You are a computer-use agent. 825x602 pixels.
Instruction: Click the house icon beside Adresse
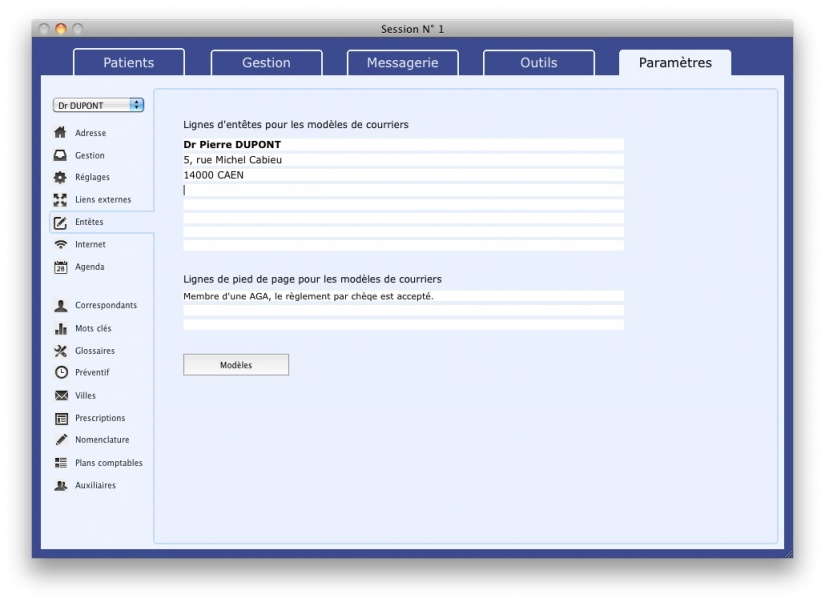click(x=61, y=133)
